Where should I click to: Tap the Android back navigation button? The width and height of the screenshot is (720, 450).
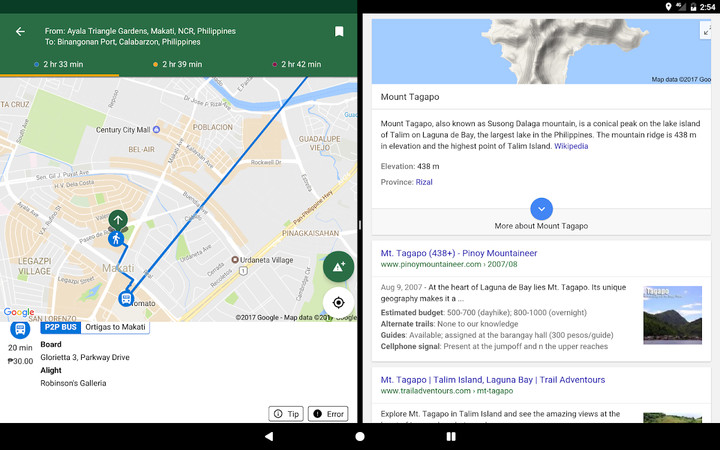(x=269, y=436)
